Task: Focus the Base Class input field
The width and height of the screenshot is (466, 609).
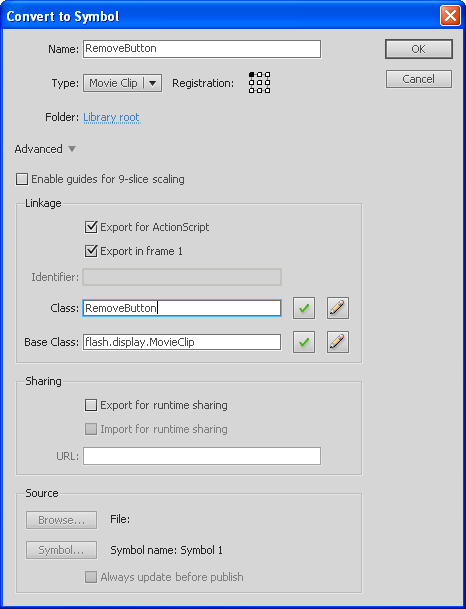Action: coord(182,342)
